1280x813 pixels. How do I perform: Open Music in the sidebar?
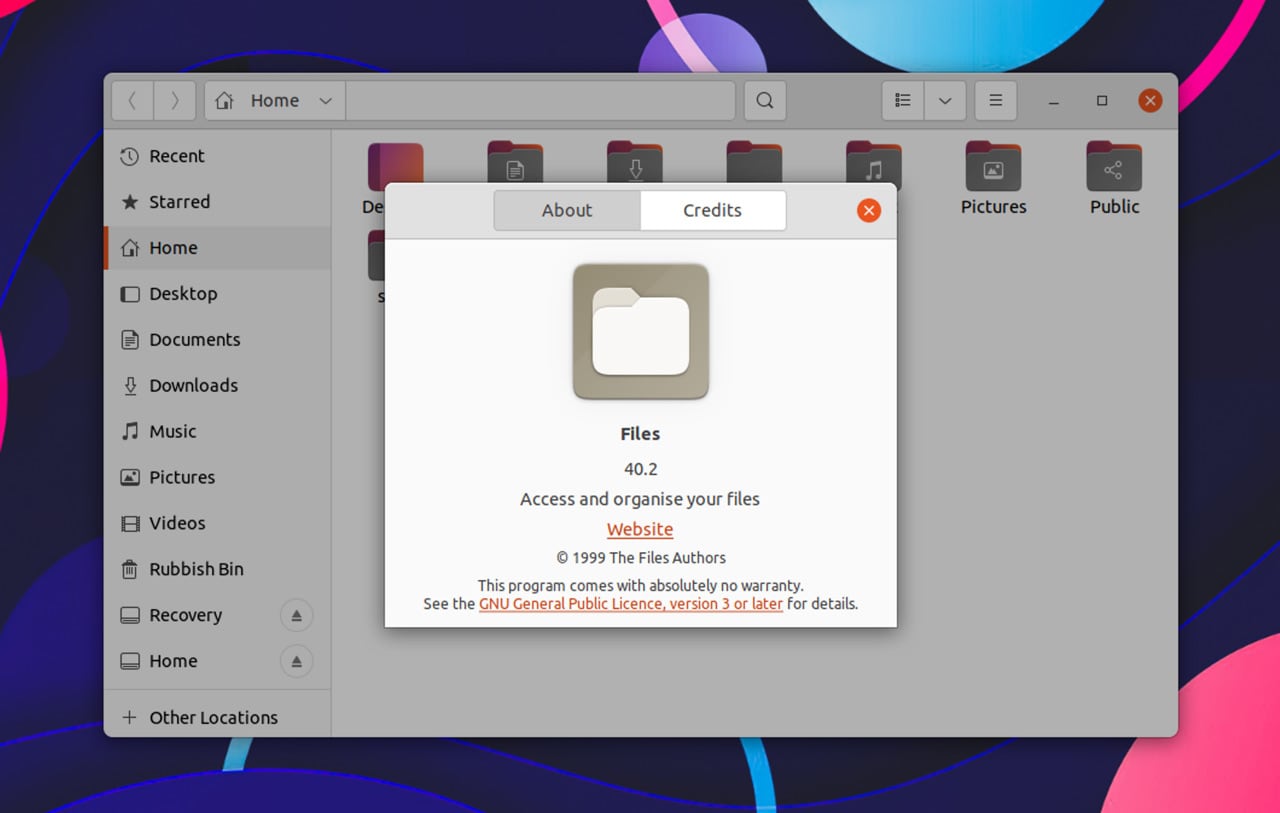click(x=217, y=432)
